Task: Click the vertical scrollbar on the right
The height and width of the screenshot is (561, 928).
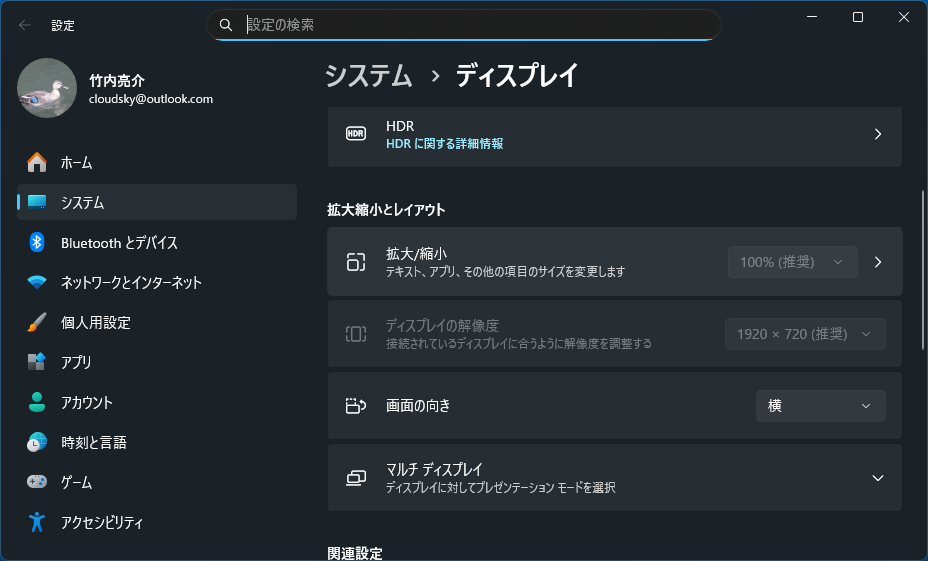Action: [923, 270]
